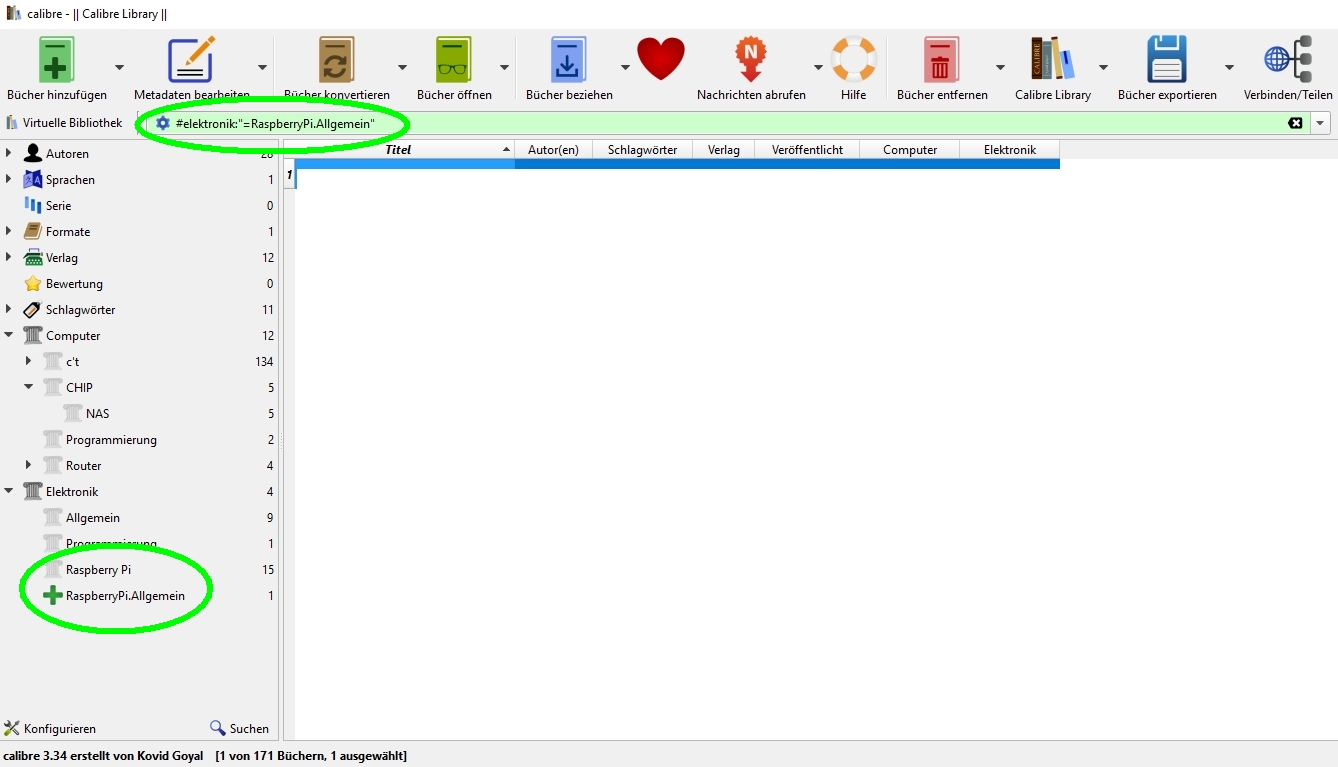
Task: Click the Bücher hinzufügen icon
Action: (x=57, y=59)
